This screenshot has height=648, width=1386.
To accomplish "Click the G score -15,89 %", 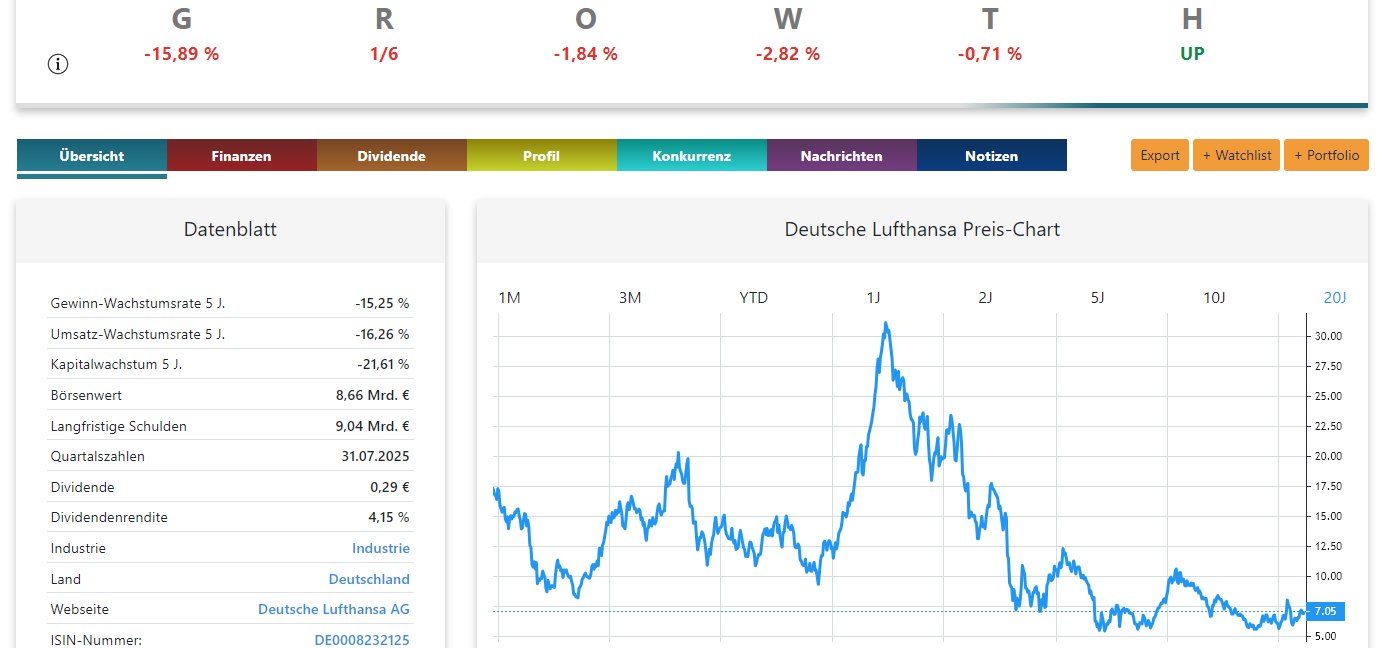I will 181,54.
